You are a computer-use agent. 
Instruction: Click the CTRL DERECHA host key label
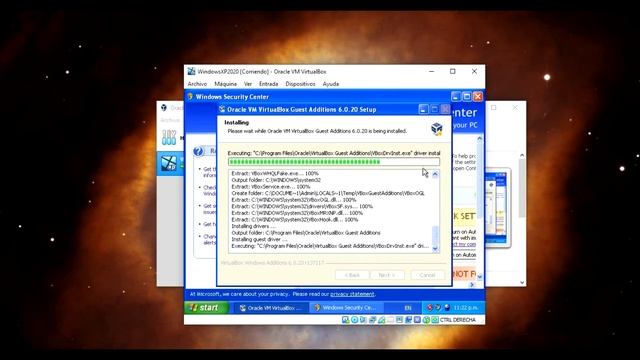click(458, 320)
